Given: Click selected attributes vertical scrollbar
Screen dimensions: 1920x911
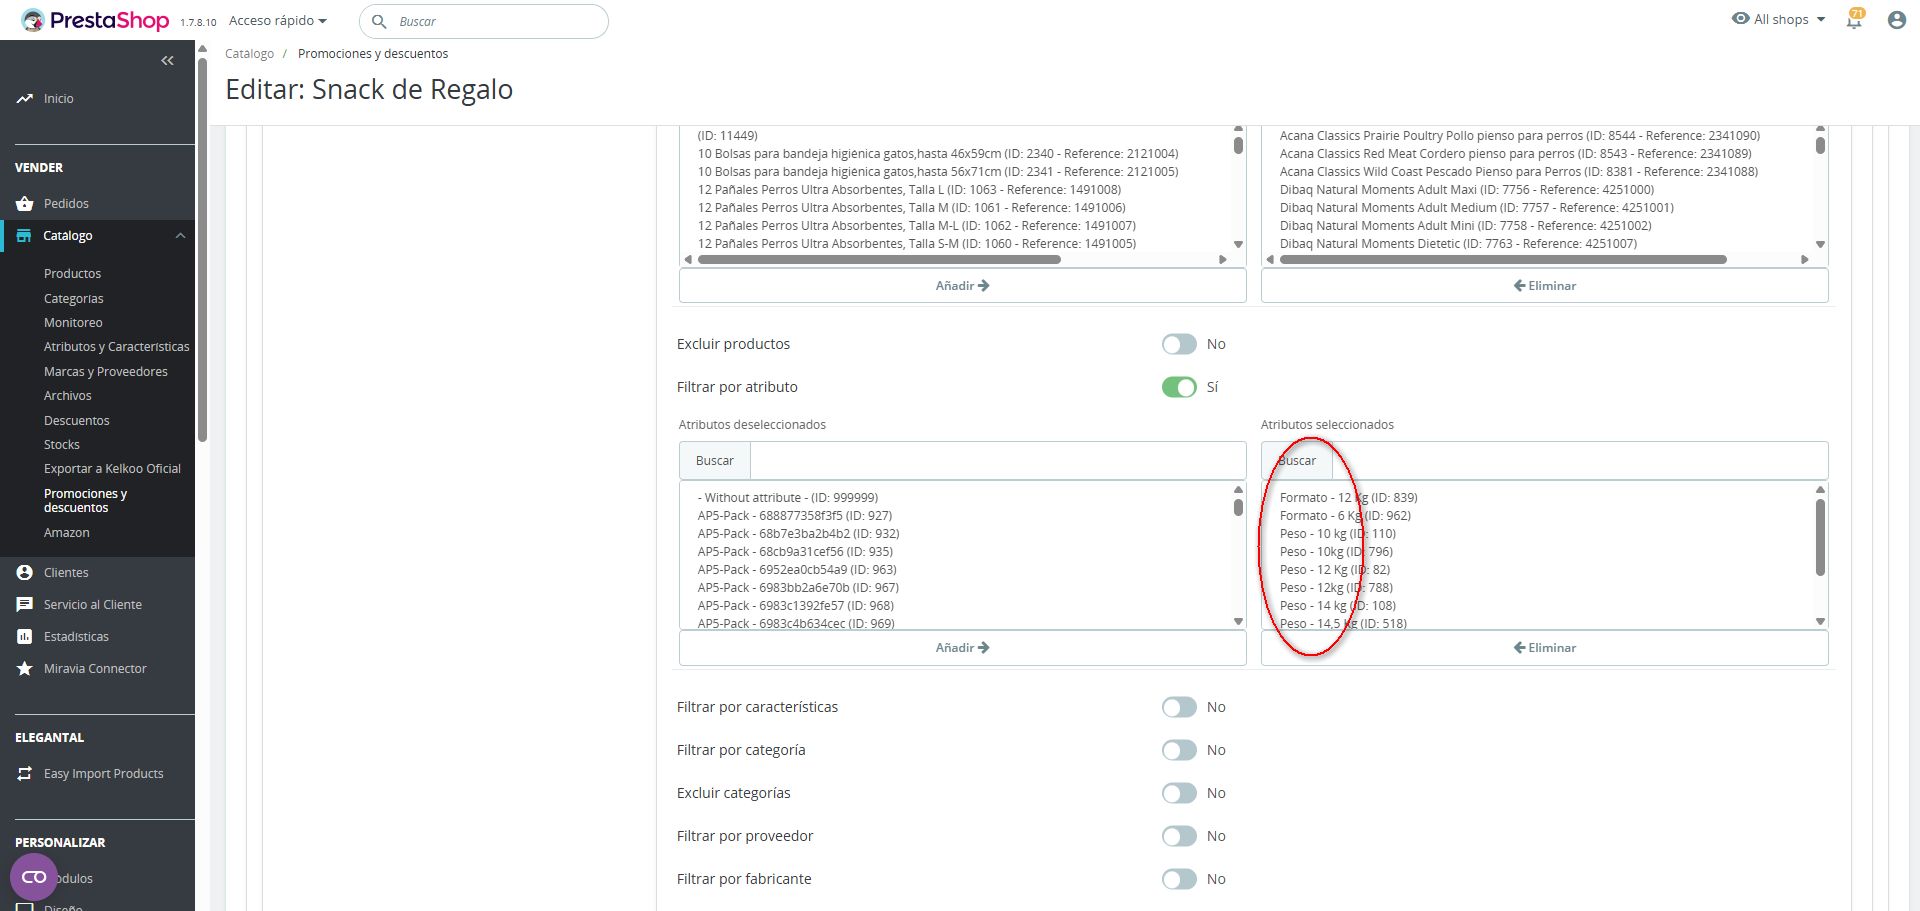Looking at the screenshot, I should pos(1820,537).
